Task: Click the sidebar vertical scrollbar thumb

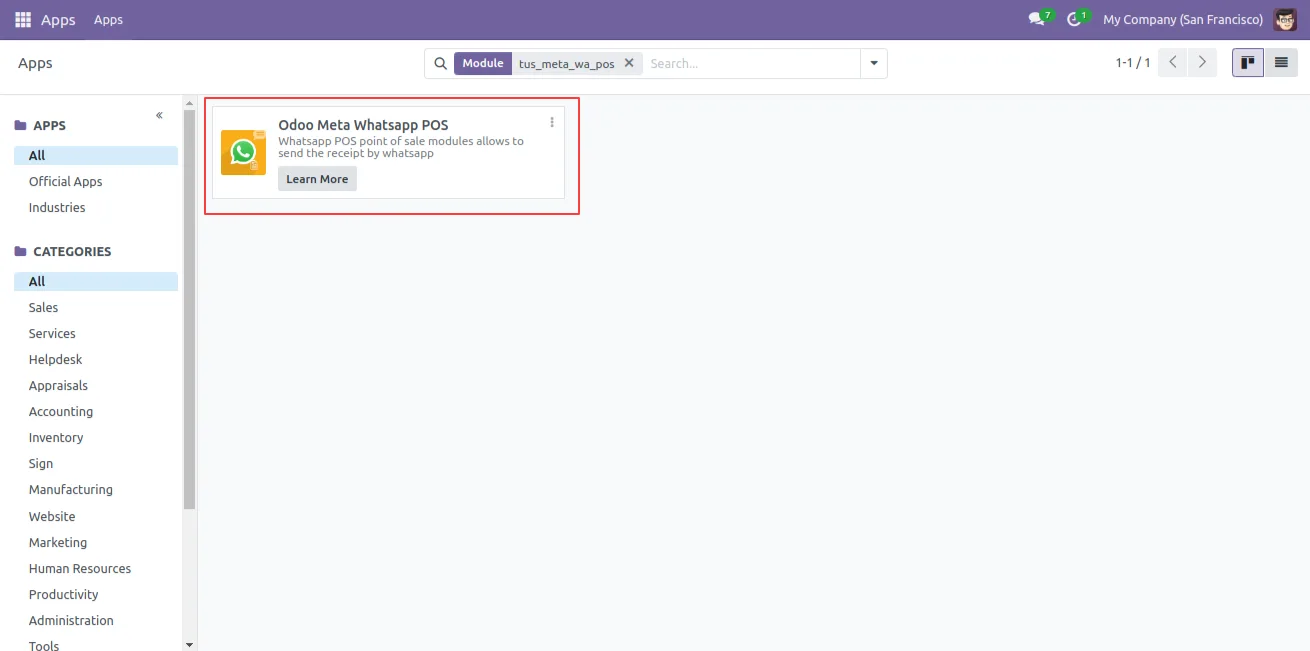Action: (x=190, y=310)
